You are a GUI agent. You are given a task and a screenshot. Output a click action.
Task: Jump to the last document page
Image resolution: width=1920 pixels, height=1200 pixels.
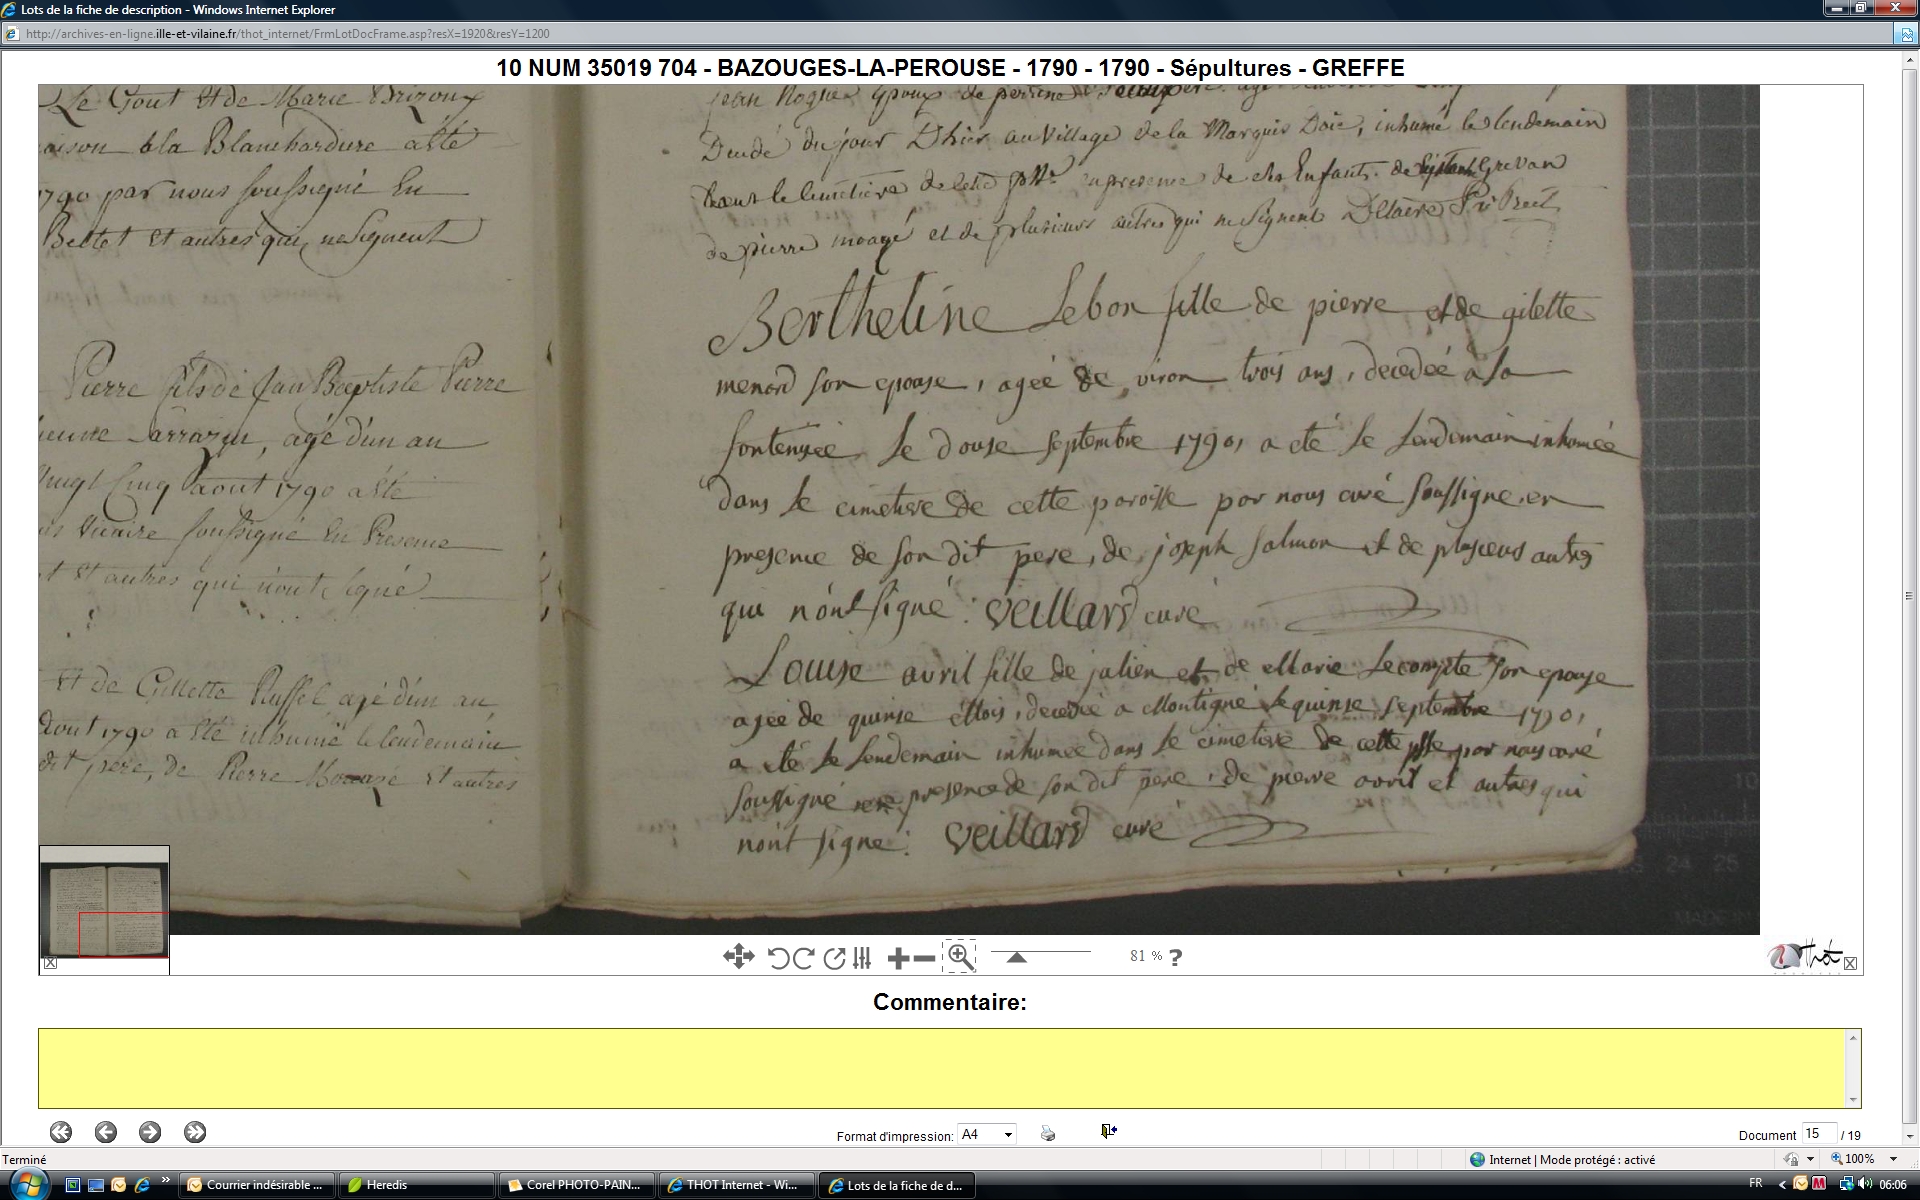(x=195, y=1132)
